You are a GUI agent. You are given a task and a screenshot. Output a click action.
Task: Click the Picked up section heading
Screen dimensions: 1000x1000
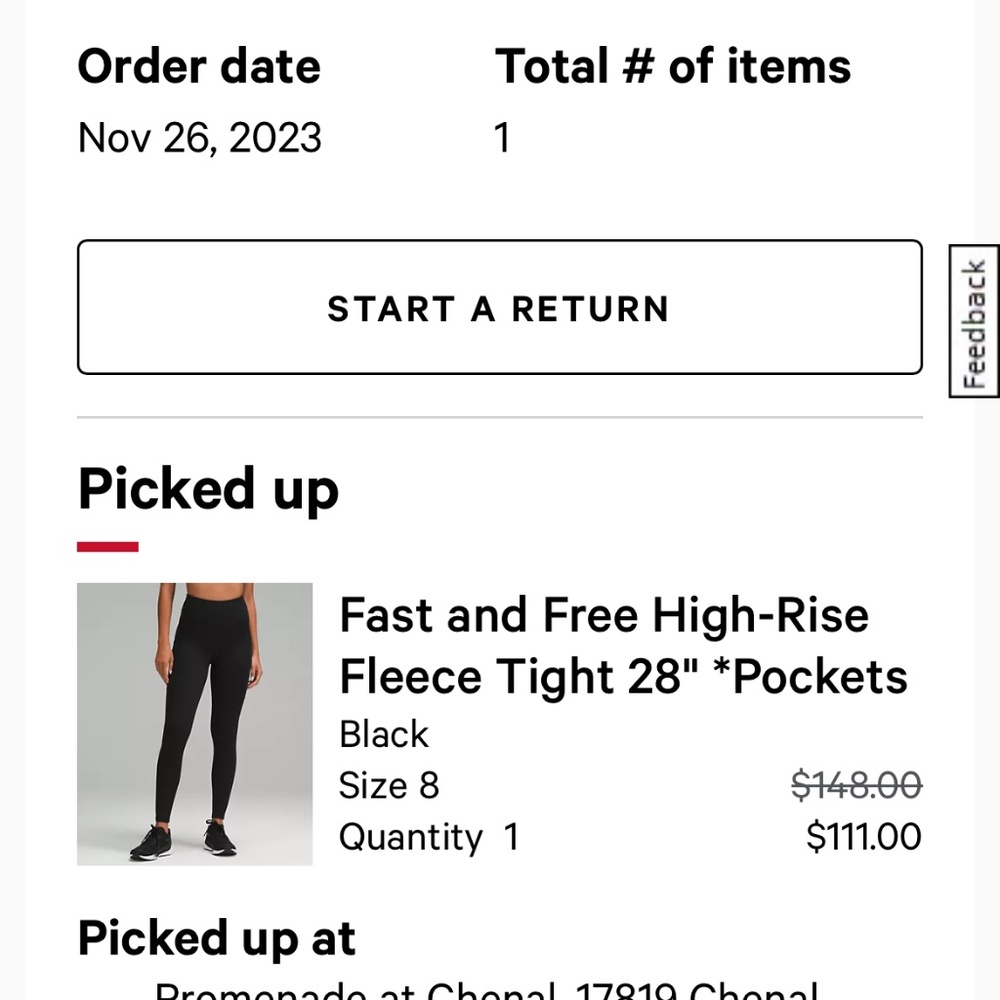coord(208,489)
